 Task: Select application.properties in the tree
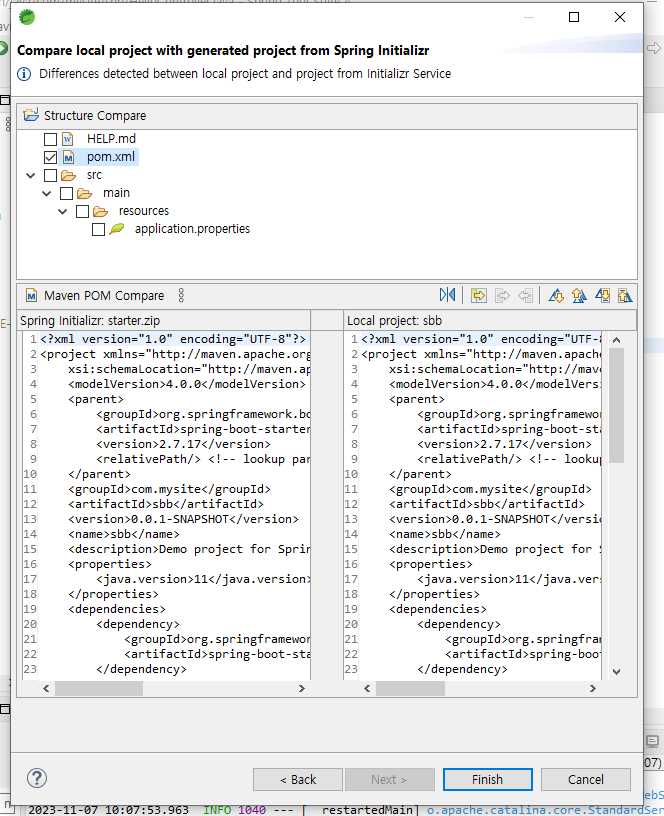coord(192,229)
